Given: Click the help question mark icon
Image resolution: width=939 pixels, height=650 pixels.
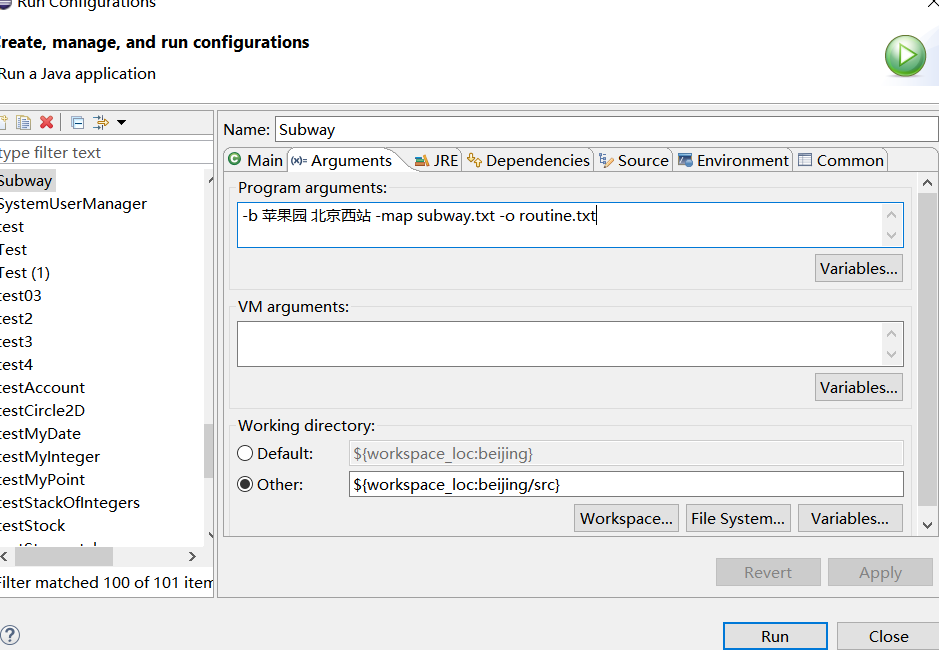Looking at the screenshot, I should point(9,635).
